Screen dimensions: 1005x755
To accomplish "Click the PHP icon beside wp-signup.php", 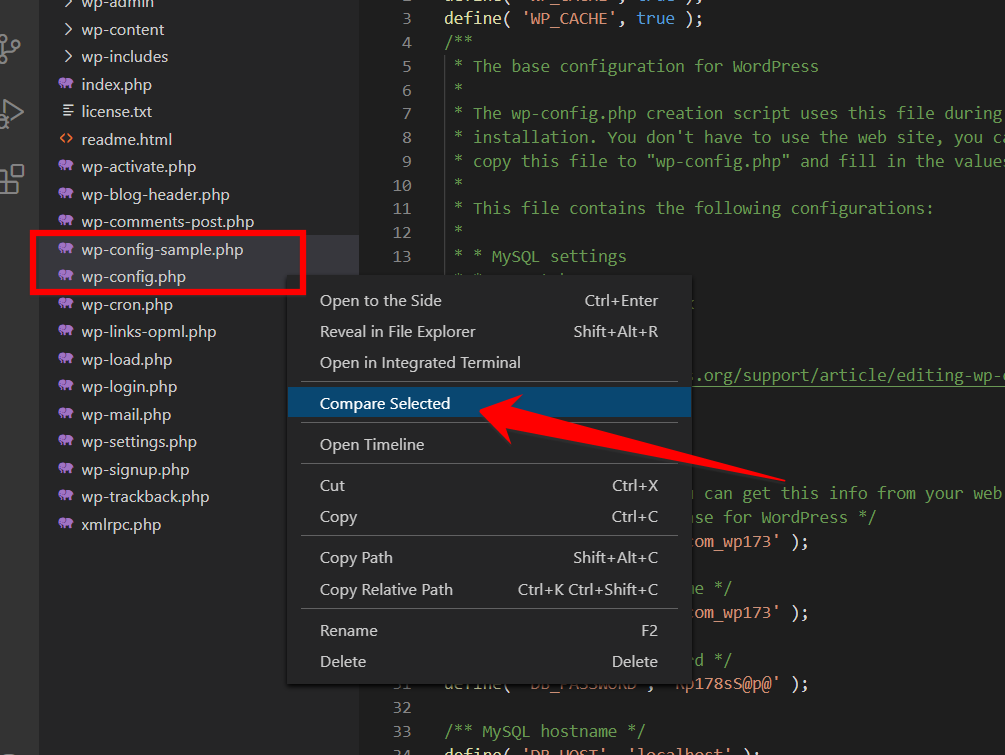I will pos(65,469).
